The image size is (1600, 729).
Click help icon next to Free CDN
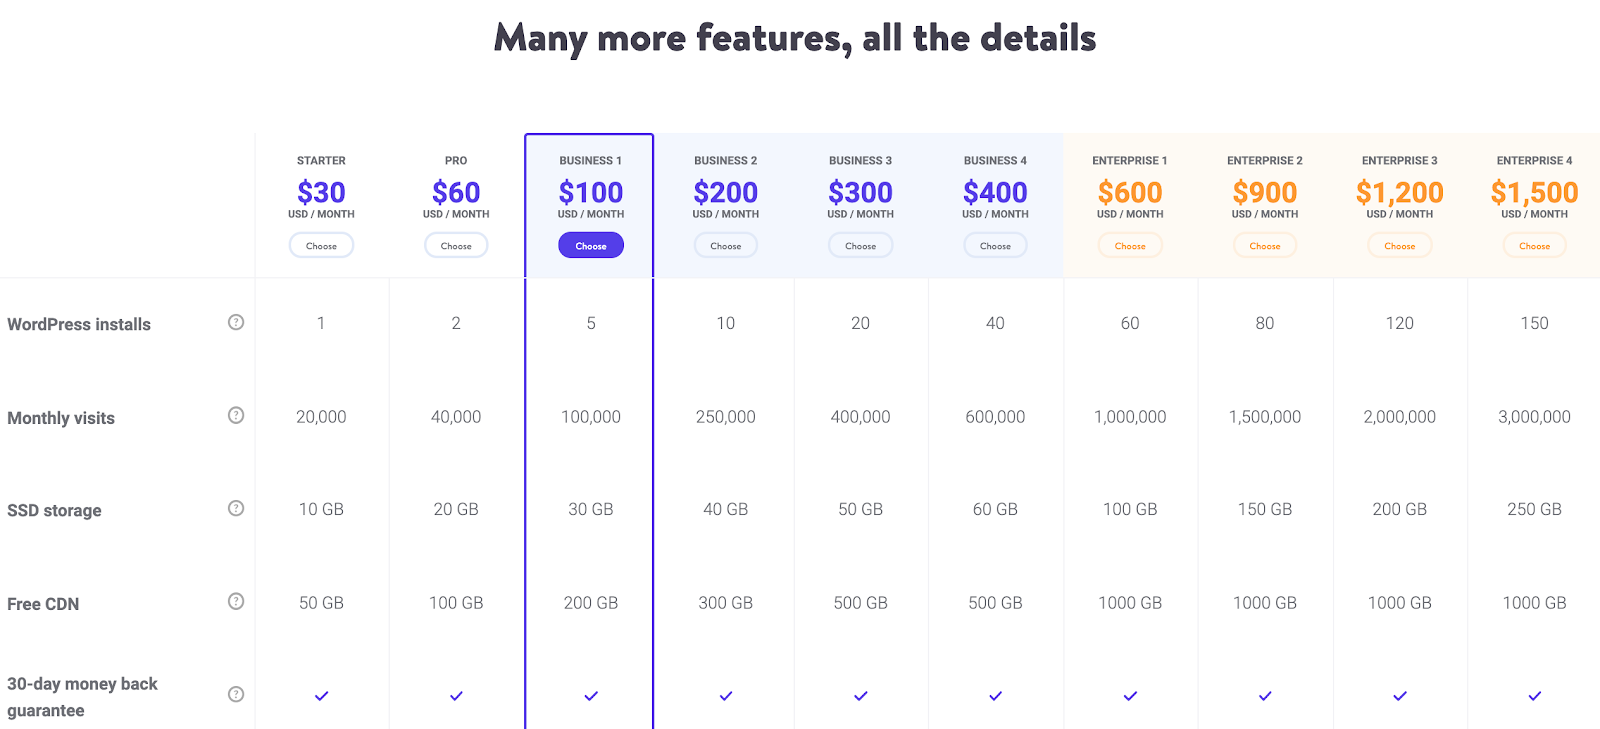(x=236, y=601)
